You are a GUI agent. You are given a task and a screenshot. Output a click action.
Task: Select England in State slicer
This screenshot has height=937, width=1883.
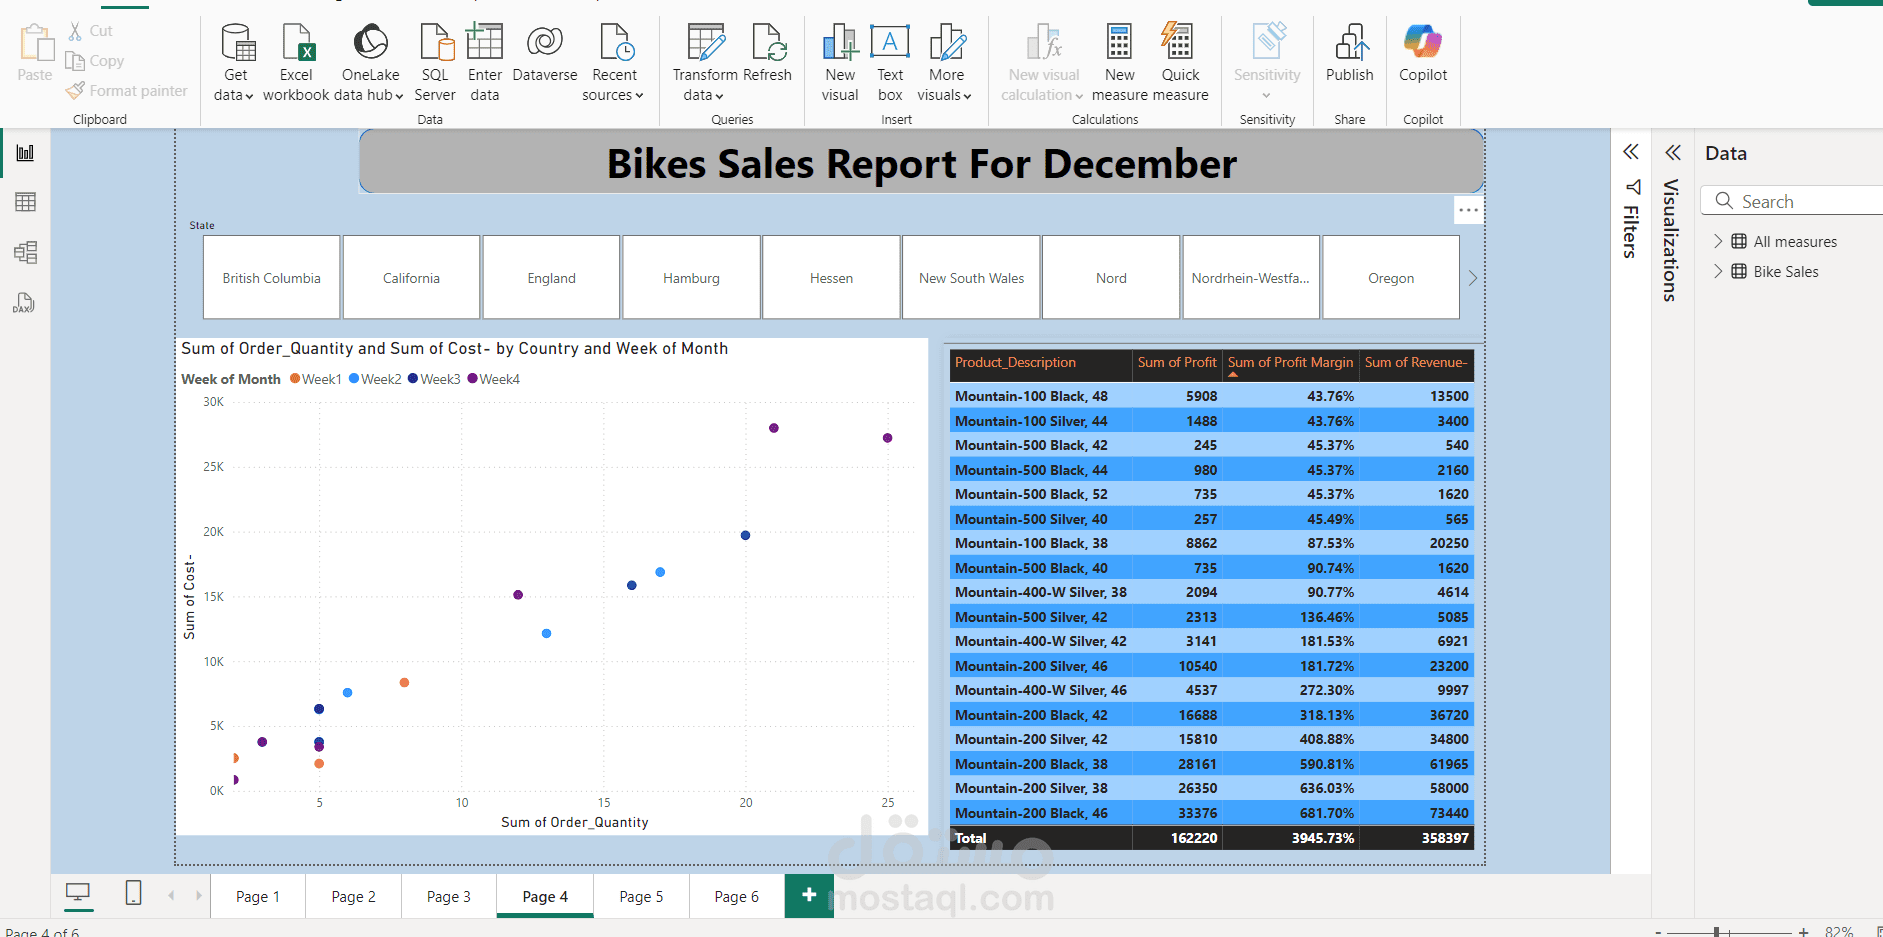click(551, 278)
